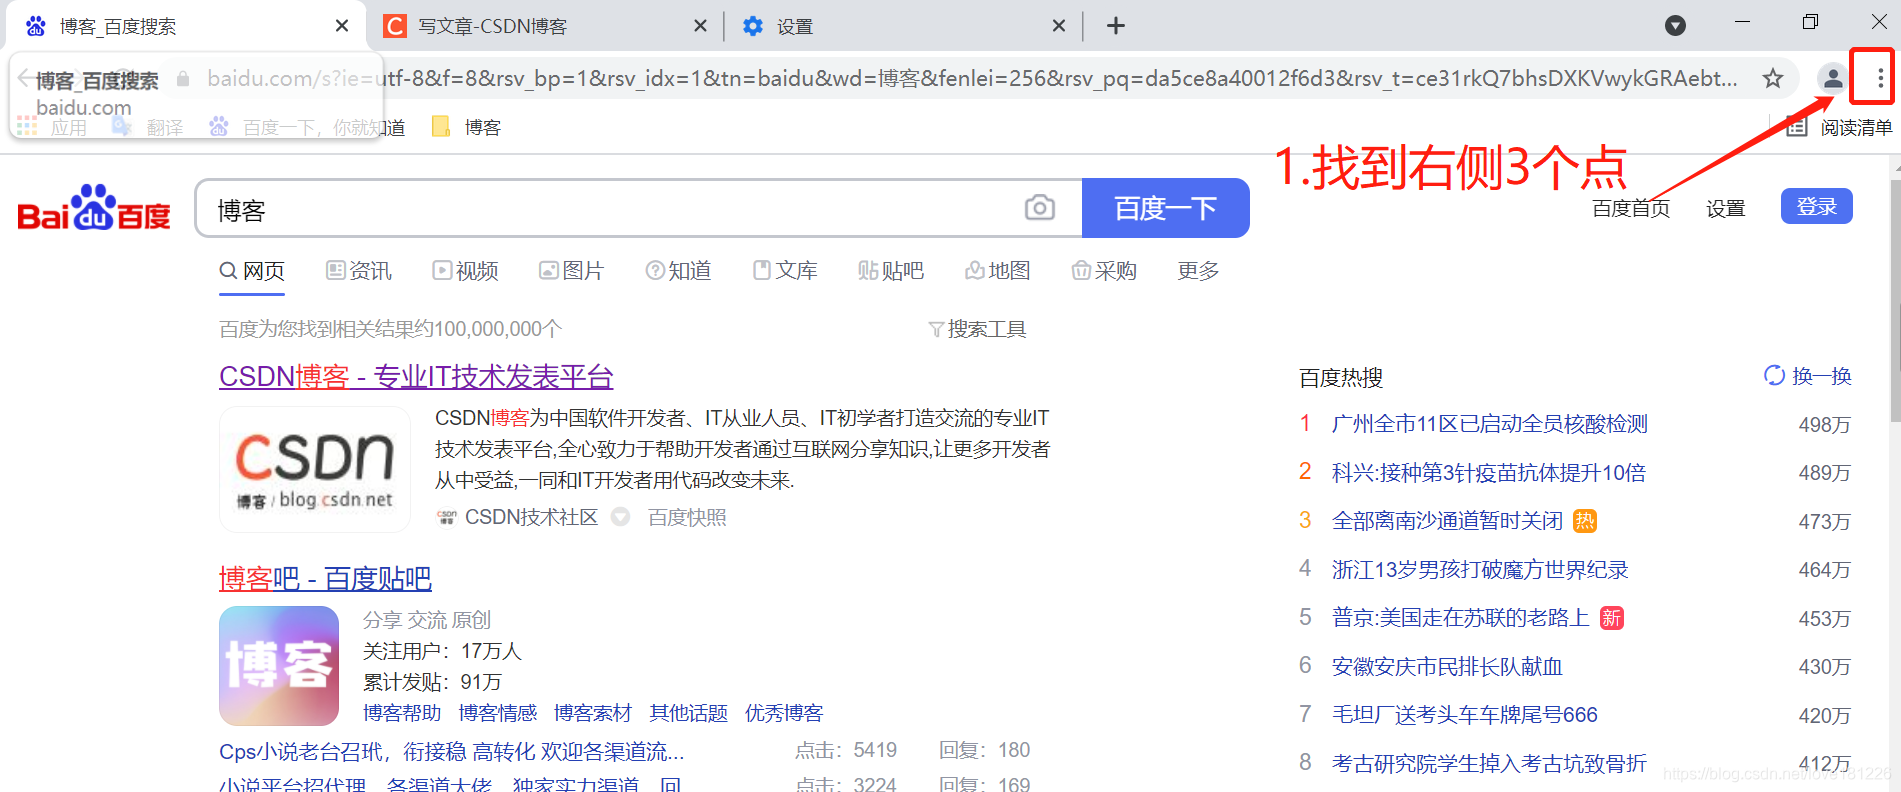
Task: Open the Baidu 设置 menu
Action: pos(1726,208)
